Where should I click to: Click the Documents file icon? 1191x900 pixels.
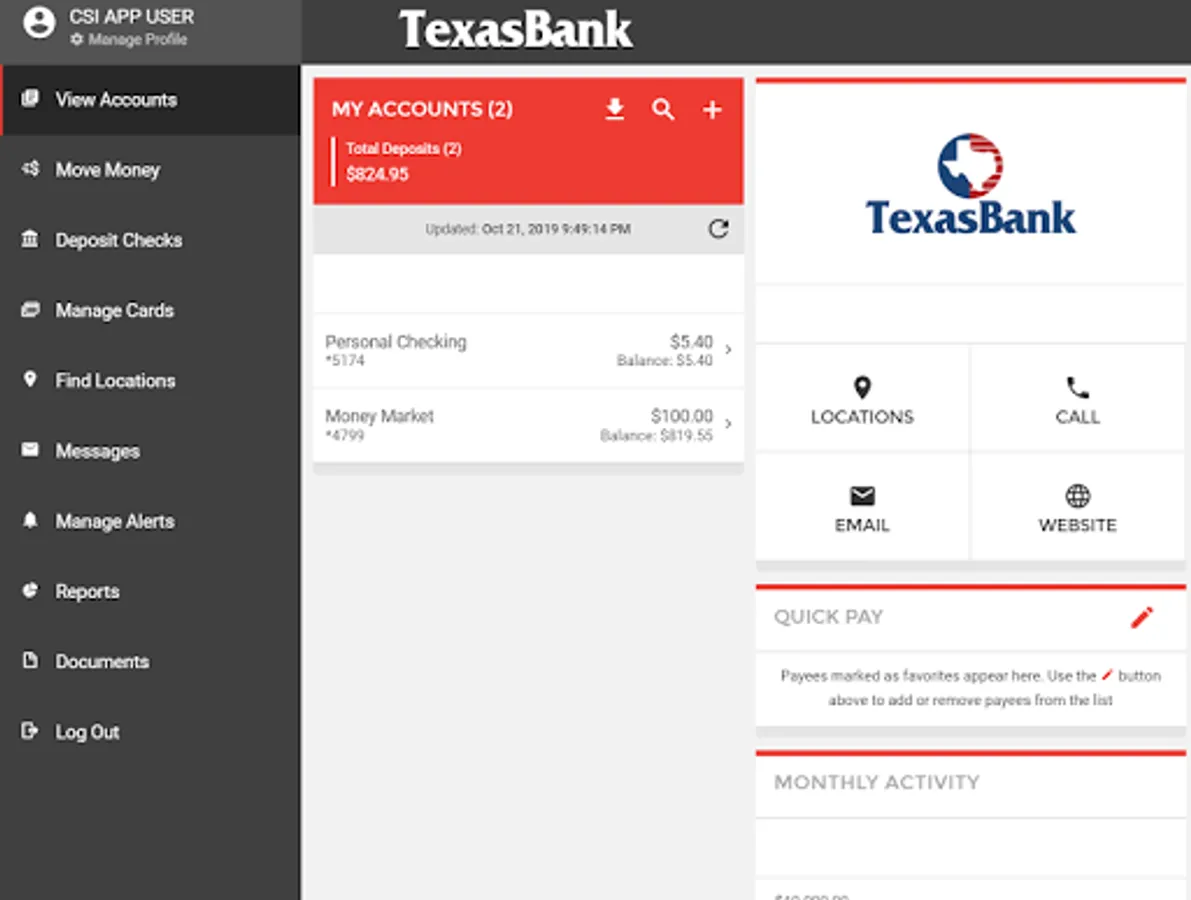coord(30,660)
